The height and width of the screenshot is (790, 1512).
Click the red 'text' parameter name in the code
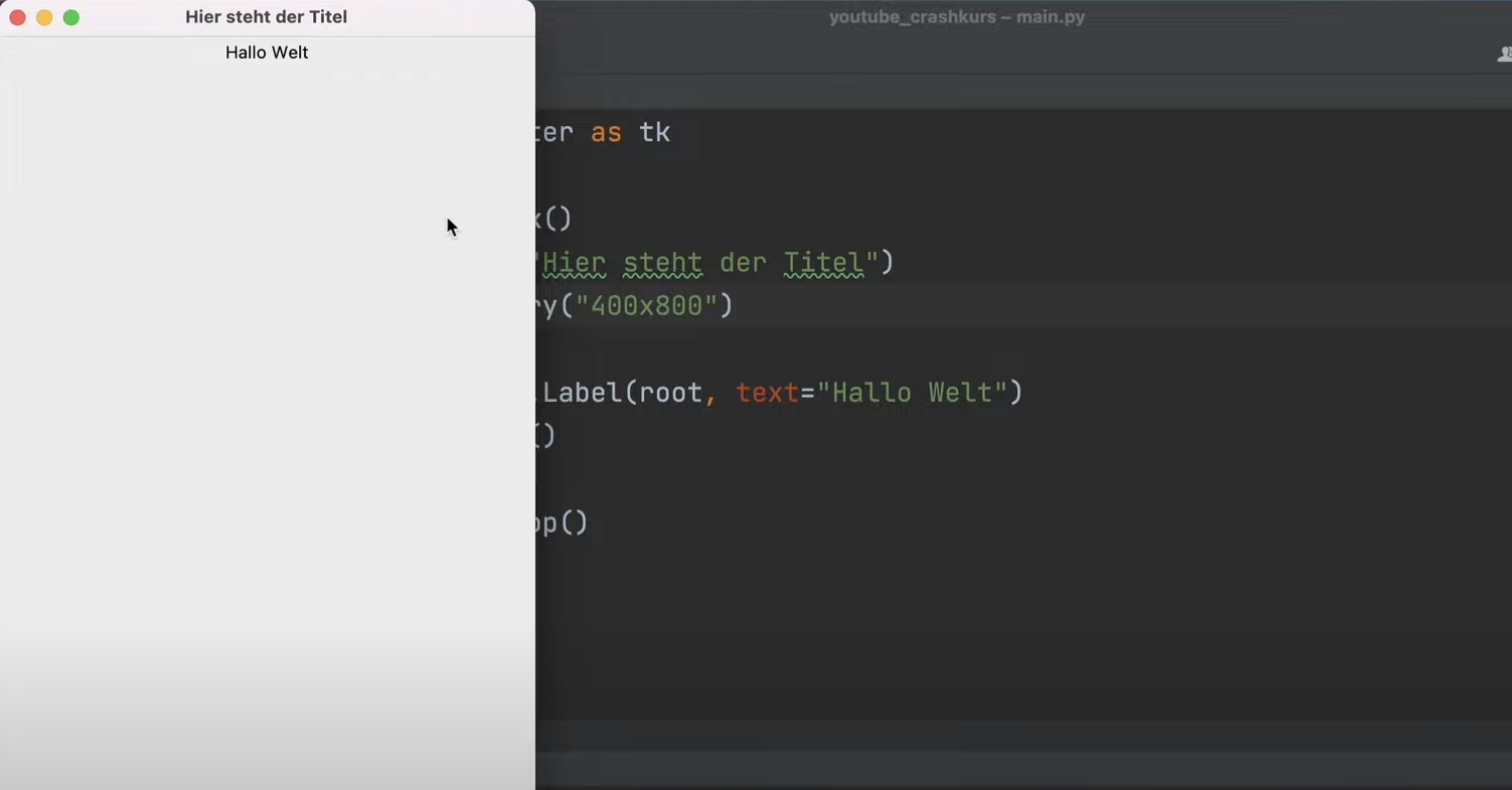768,392
